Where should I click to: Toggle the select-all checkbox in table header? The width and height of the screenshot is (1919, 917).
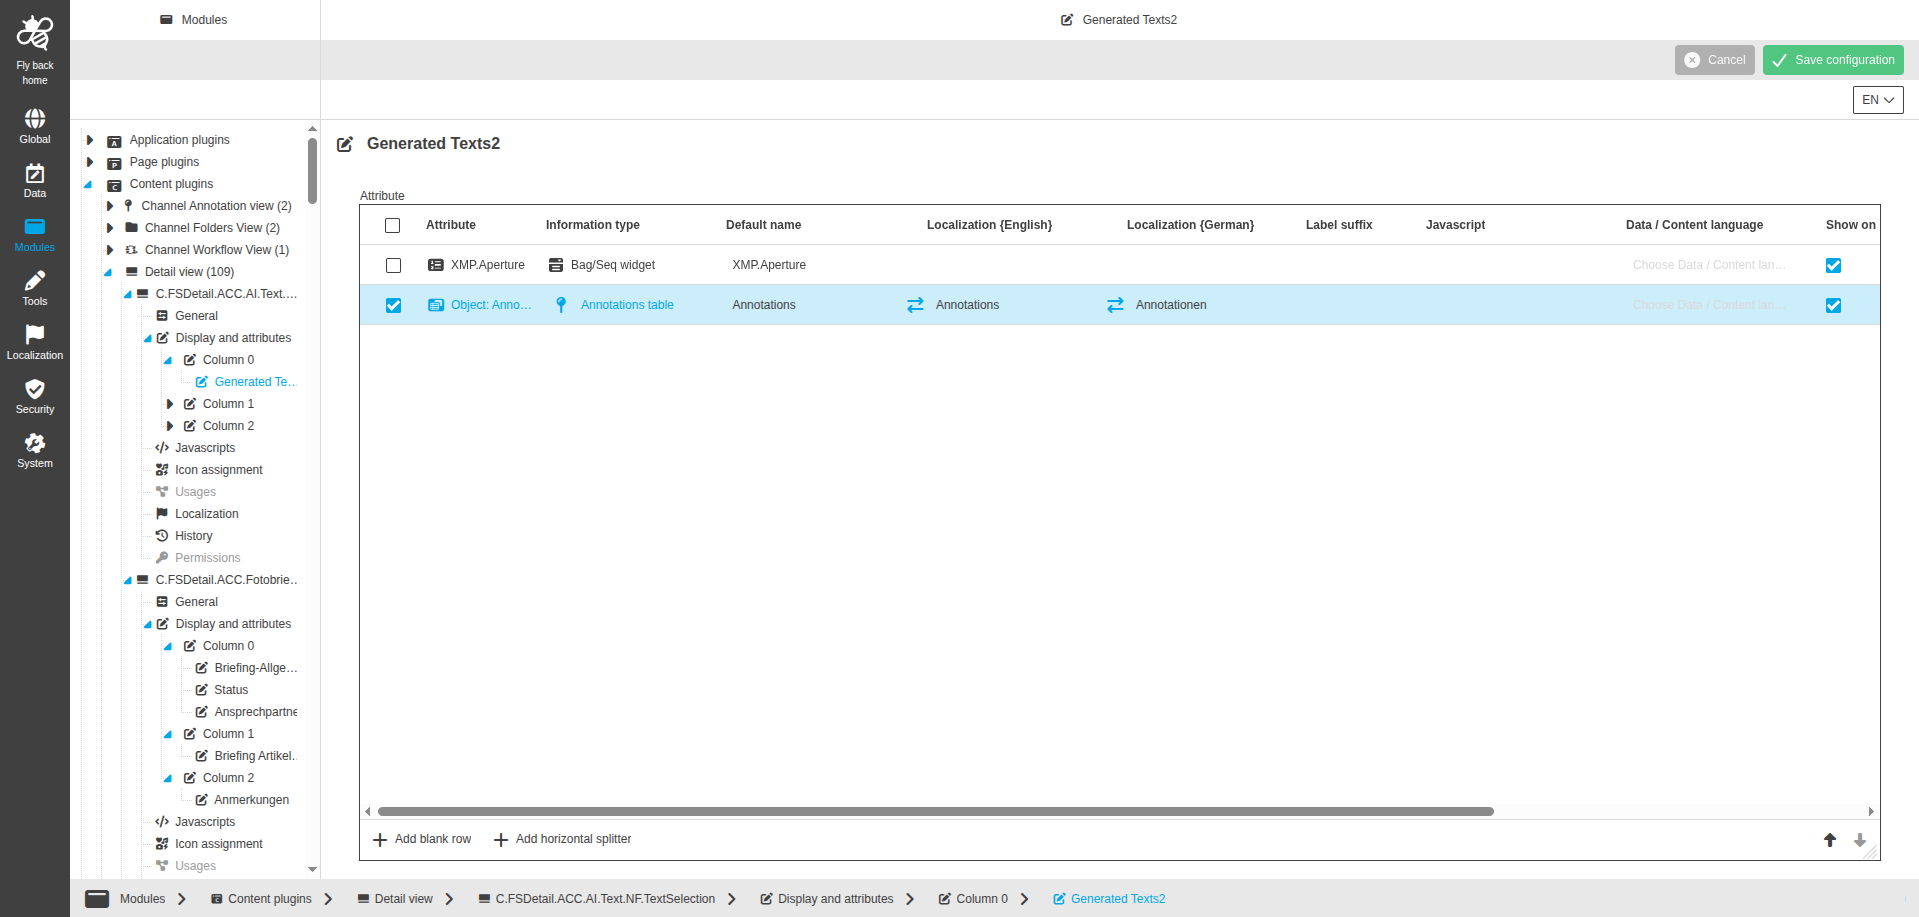click(393, 225)
